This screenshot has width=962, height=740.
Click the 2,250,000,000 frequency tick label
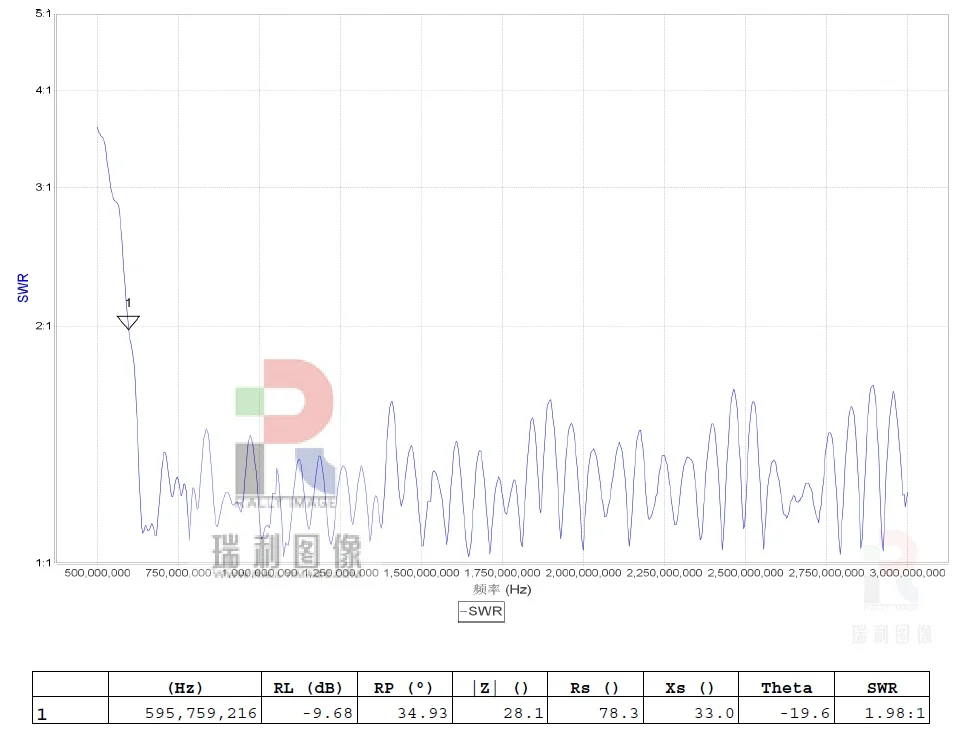point(664,573)
